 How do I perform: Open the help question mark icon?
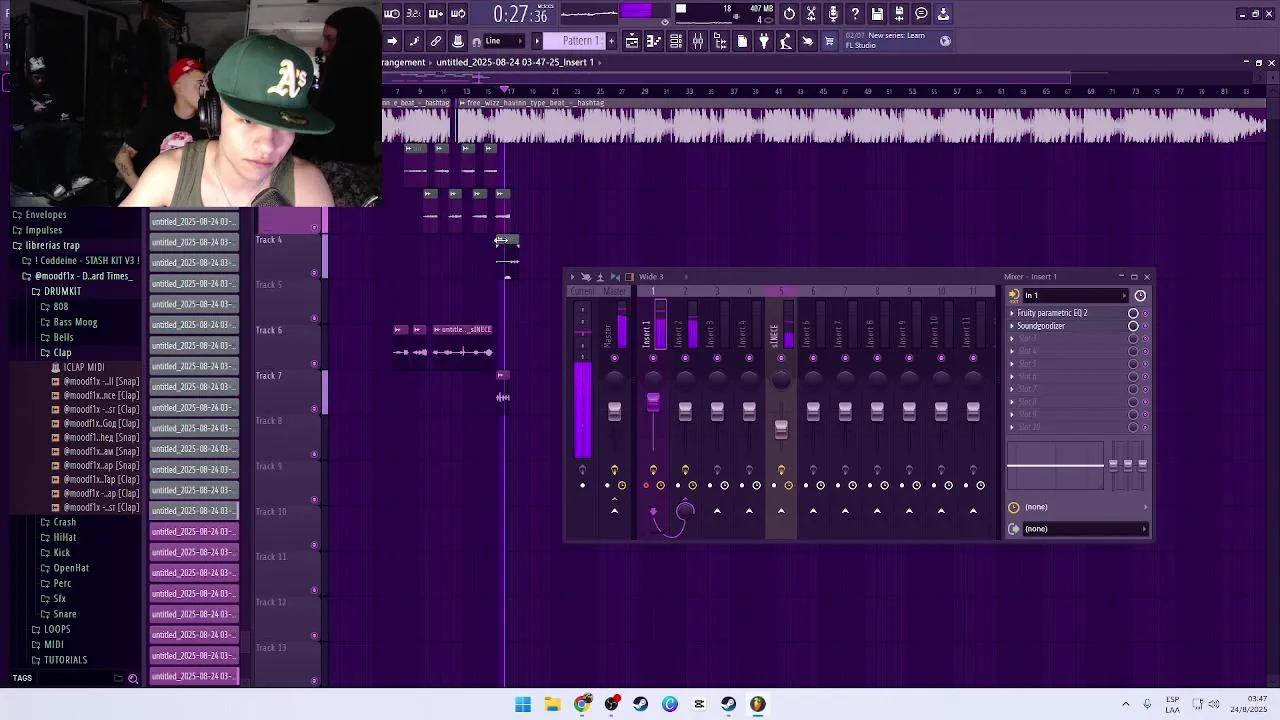(855, 14)
